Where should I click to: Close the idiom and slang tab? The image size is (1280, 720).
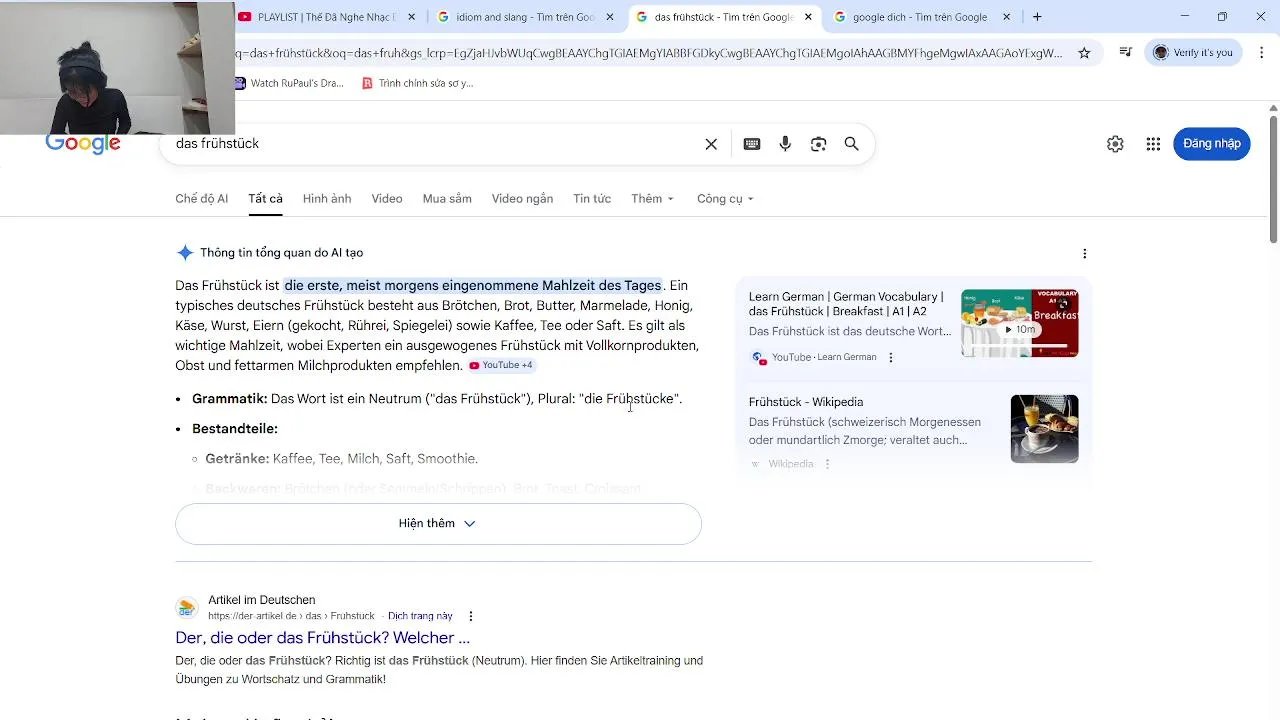pos(610,17)
